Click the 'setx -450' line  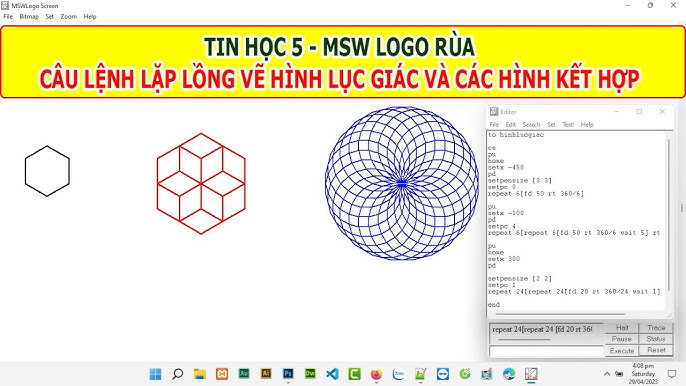pos(506,168)
